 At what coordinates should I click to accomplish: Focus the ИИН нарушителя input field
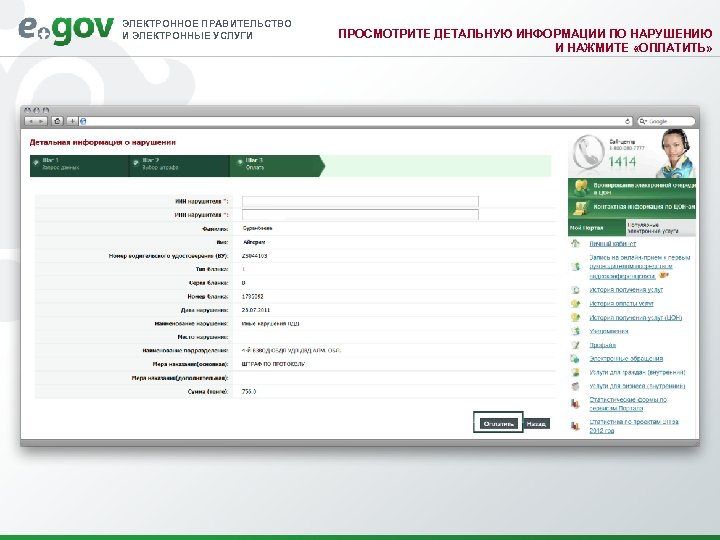click(360, 201)
